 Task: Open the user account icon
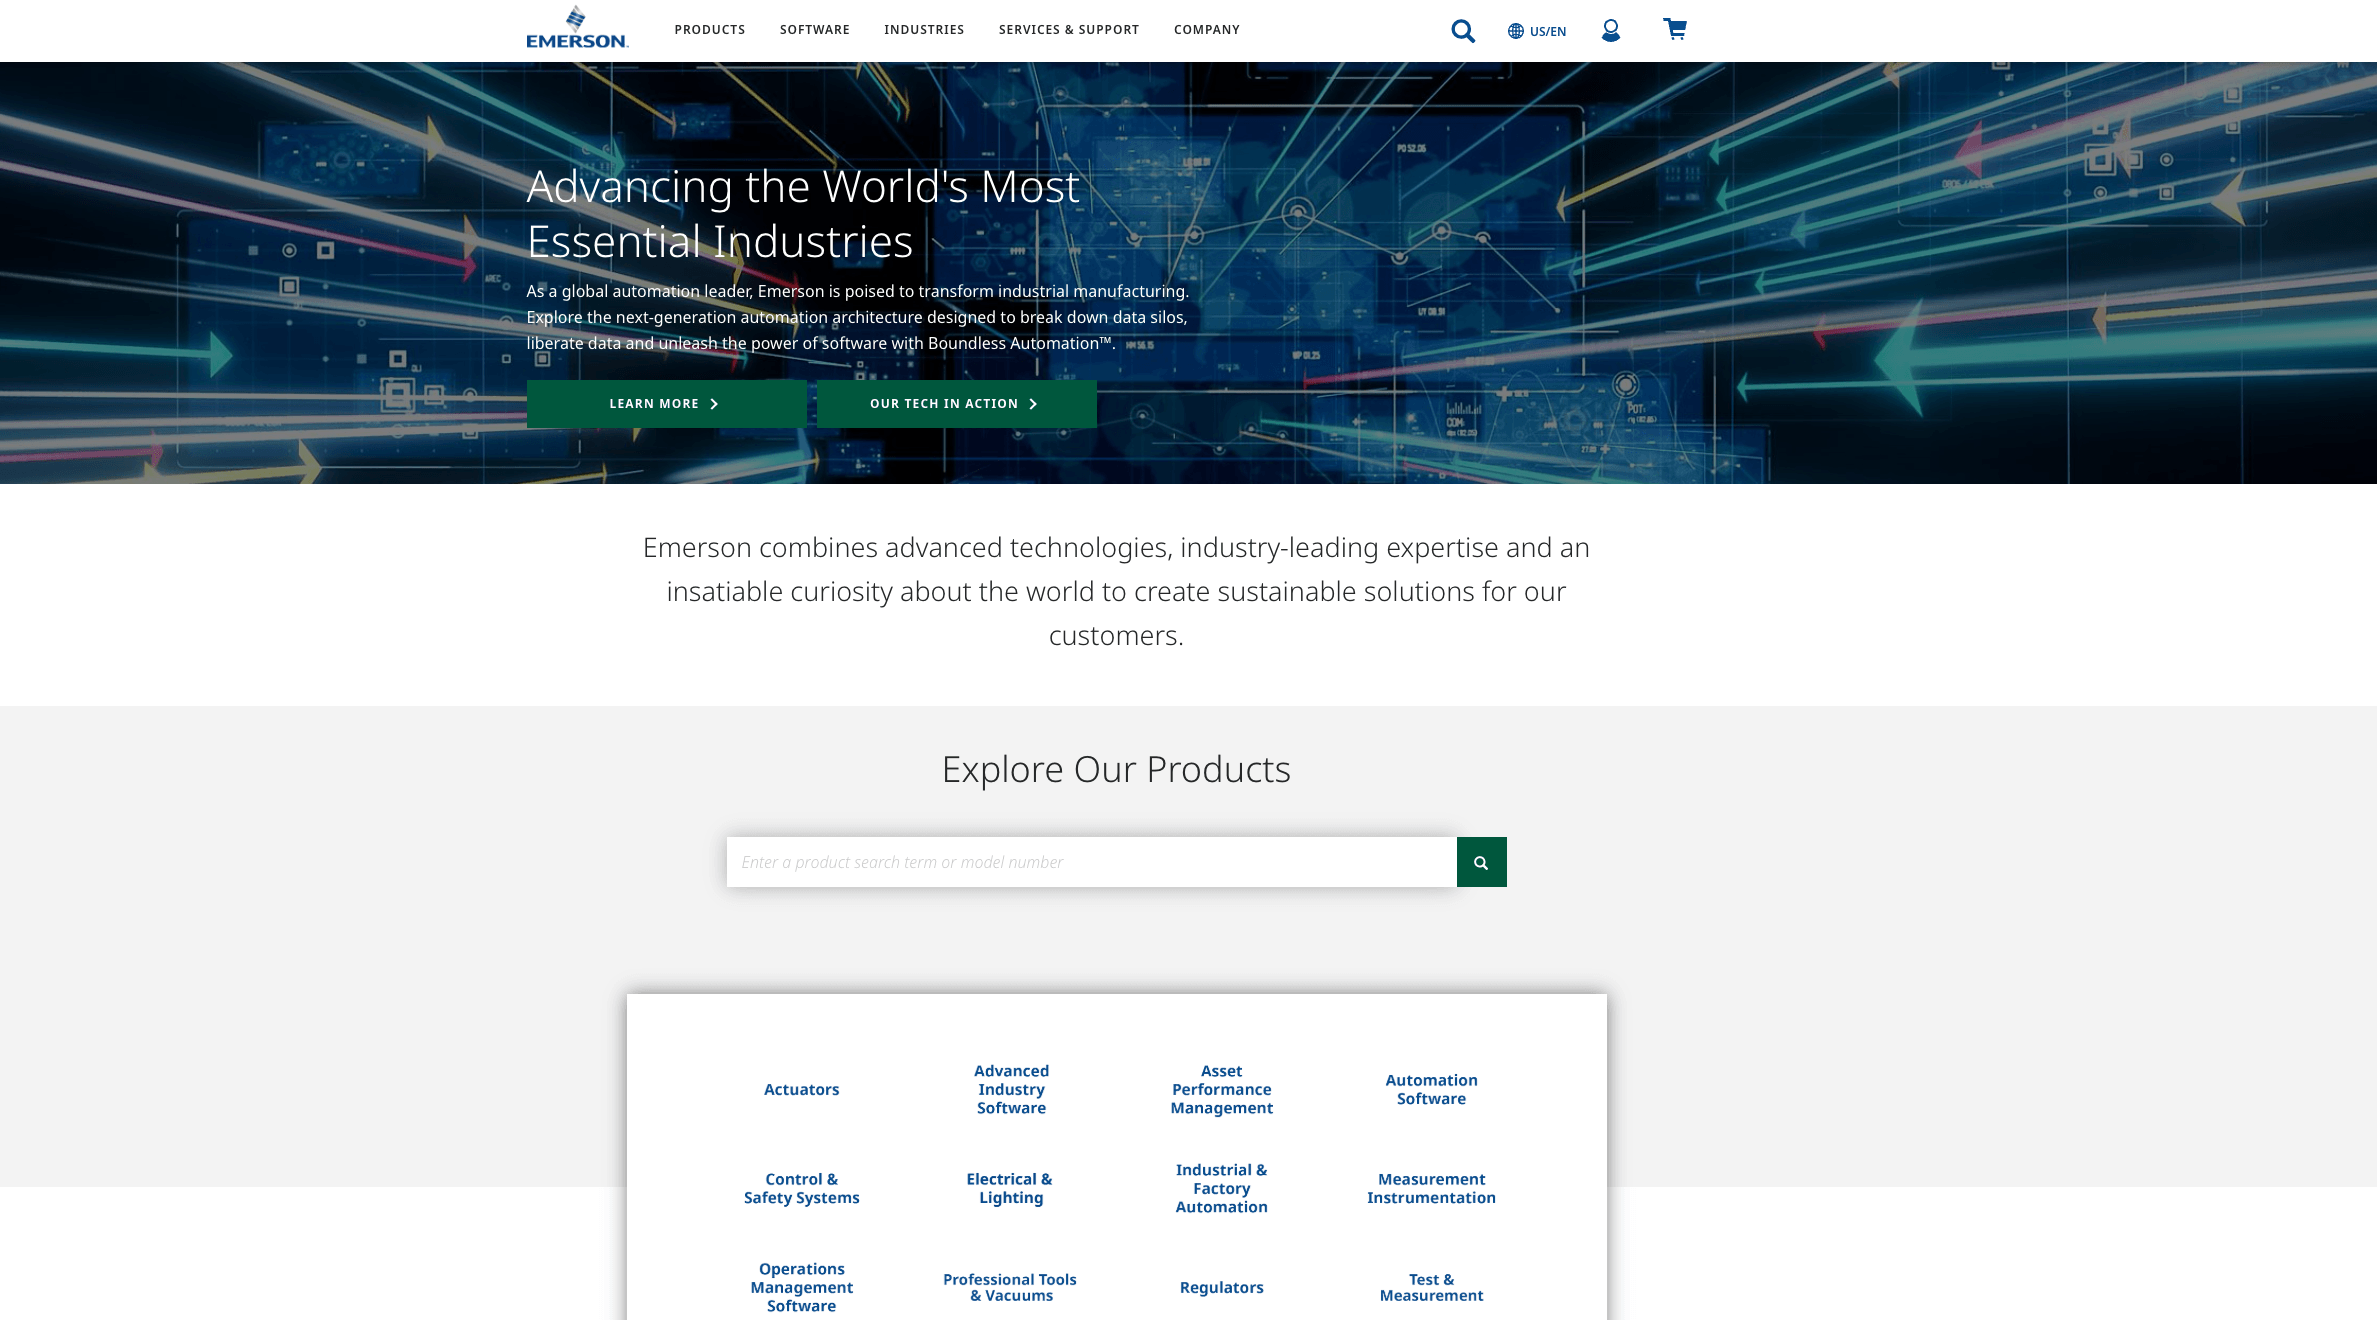coord(1610,31)
